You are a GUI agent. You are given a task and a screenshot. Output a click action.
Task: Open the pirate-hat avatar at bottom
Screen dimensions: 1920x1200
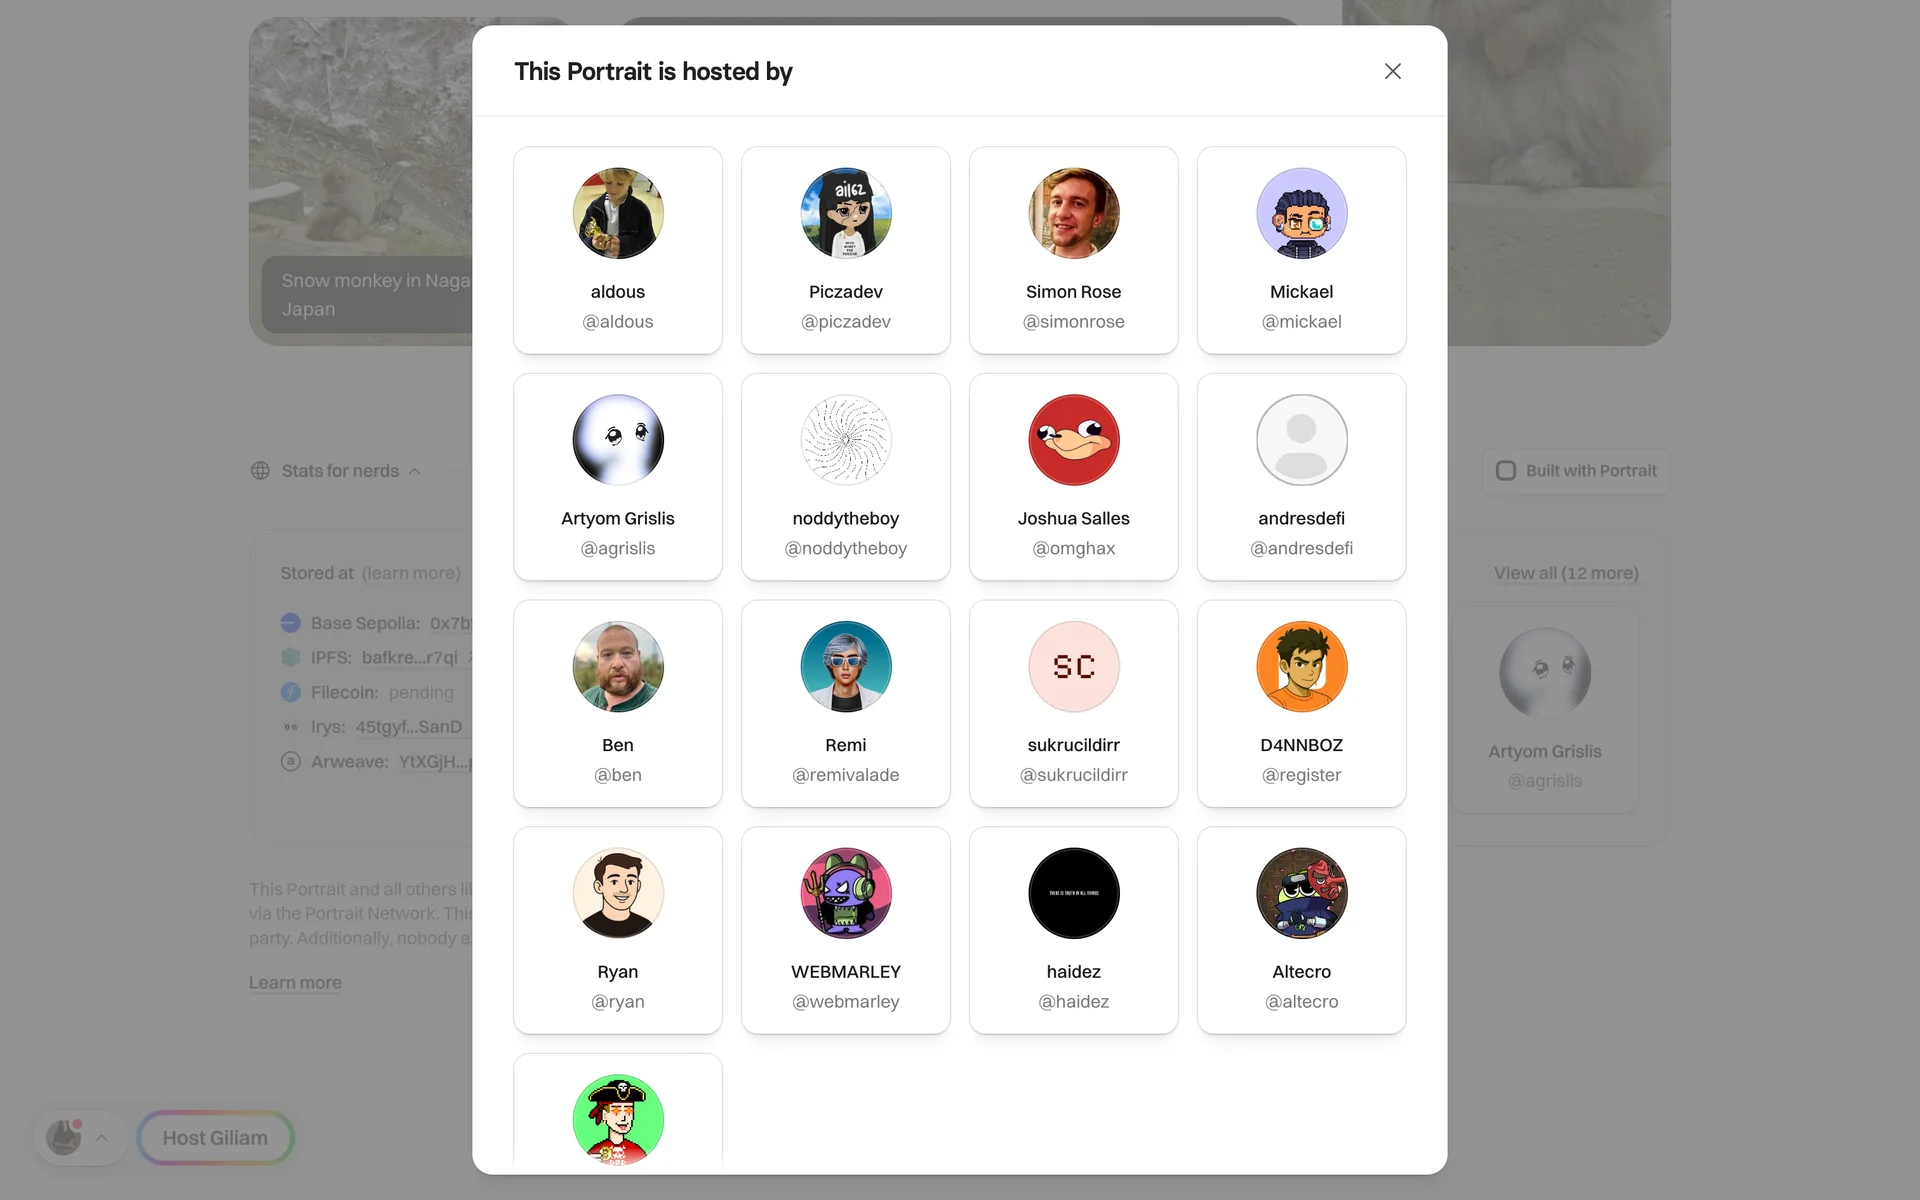point(618,1120)
